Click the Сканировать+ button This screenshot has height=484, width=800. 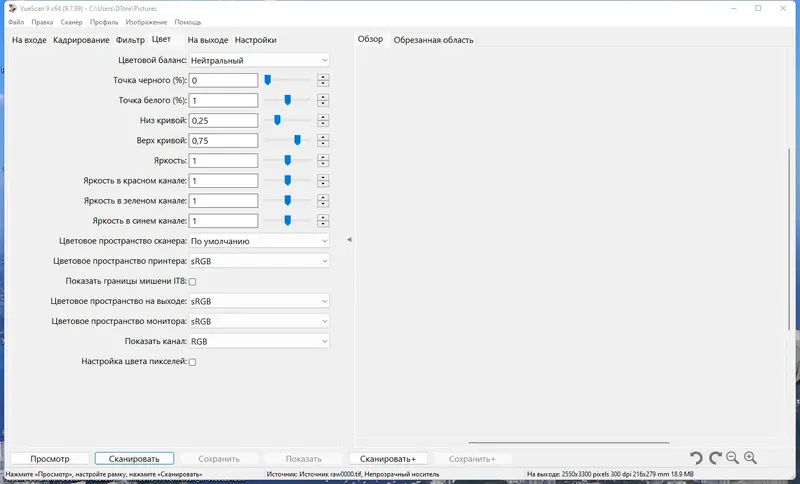click(x=388, y=459)
